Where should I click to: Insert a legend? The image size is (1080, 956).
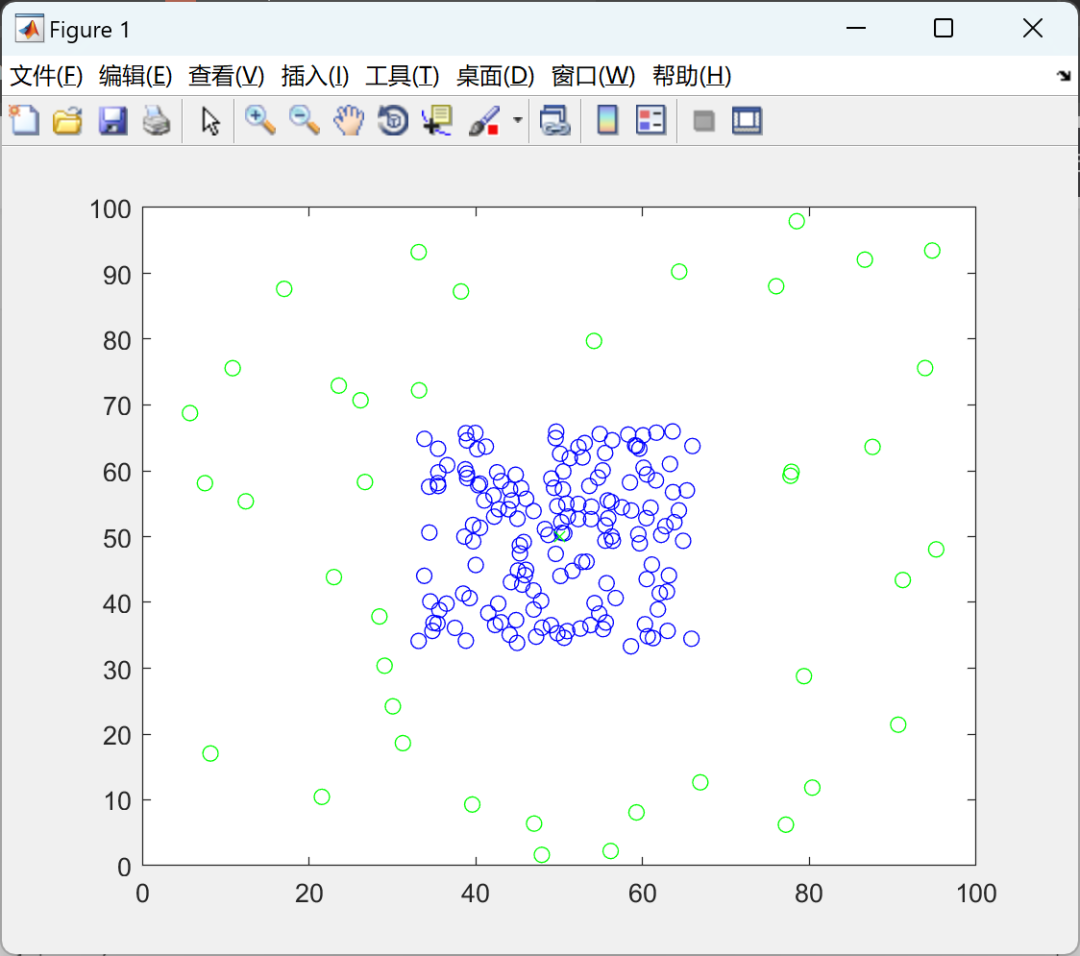[x=650, y=121]
